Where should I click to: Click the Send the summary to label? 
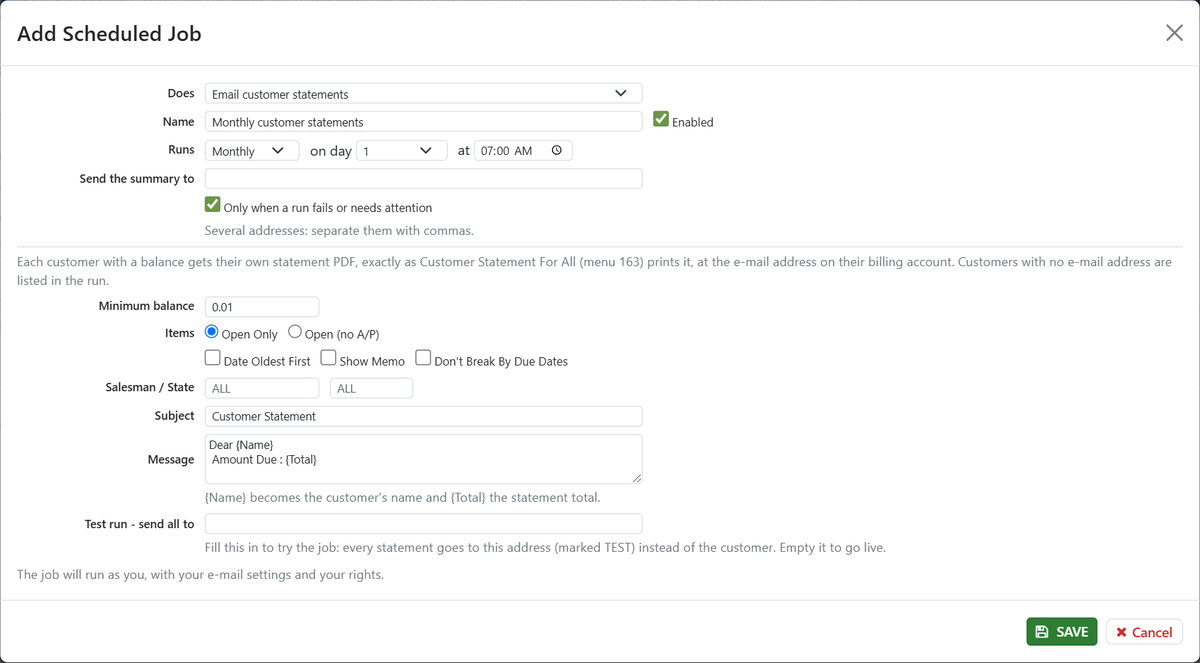coord(137,179)
